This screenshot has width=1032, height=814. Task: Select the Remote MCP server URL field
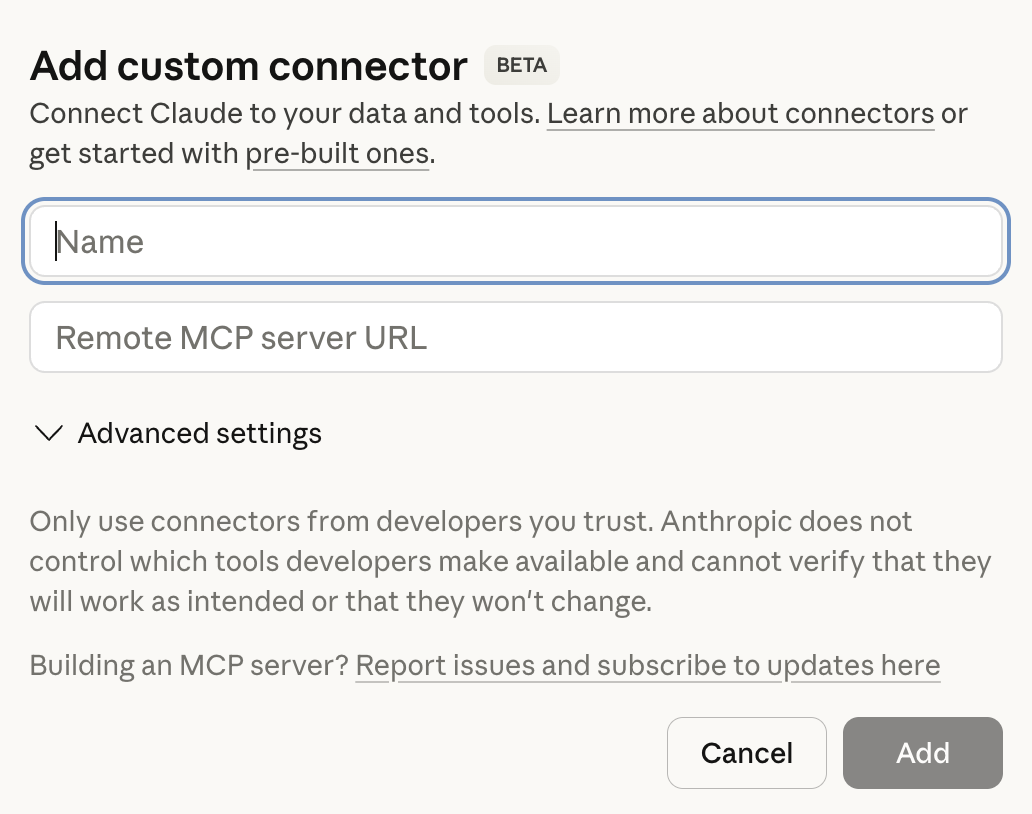click(x=516, y=337)
